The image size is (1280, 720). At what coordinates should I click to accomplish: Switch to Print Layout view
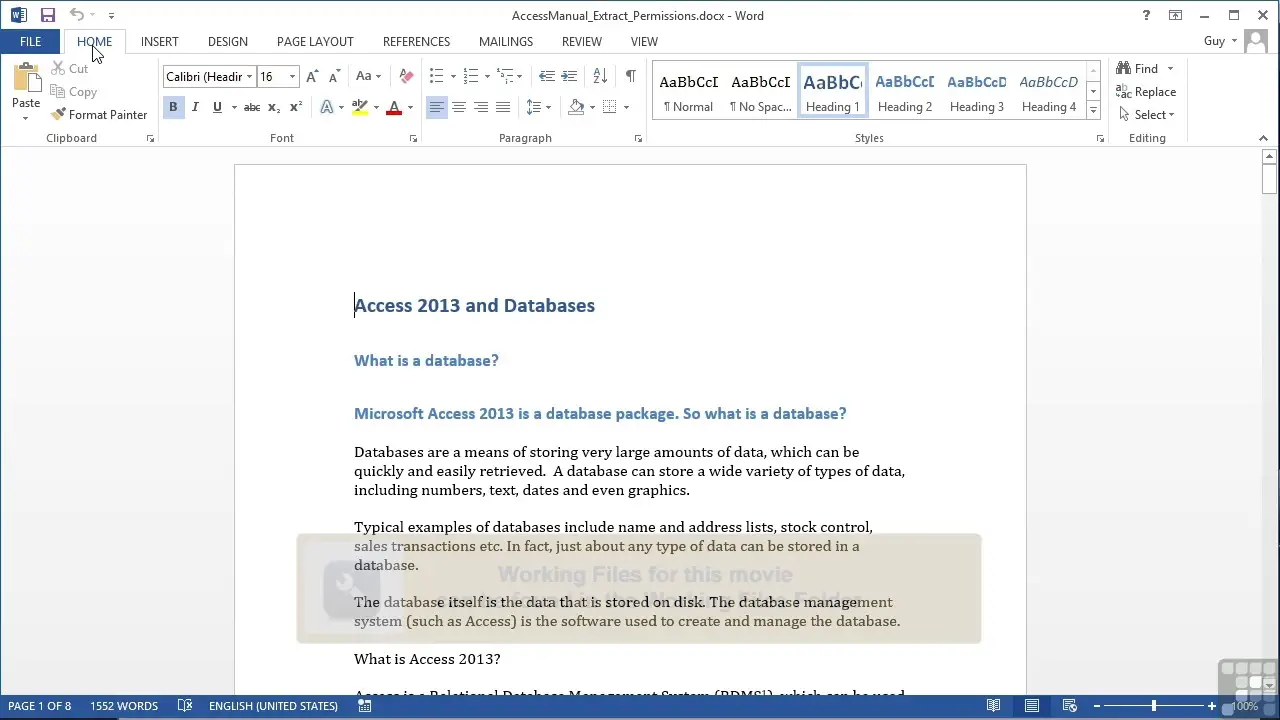1031,706
